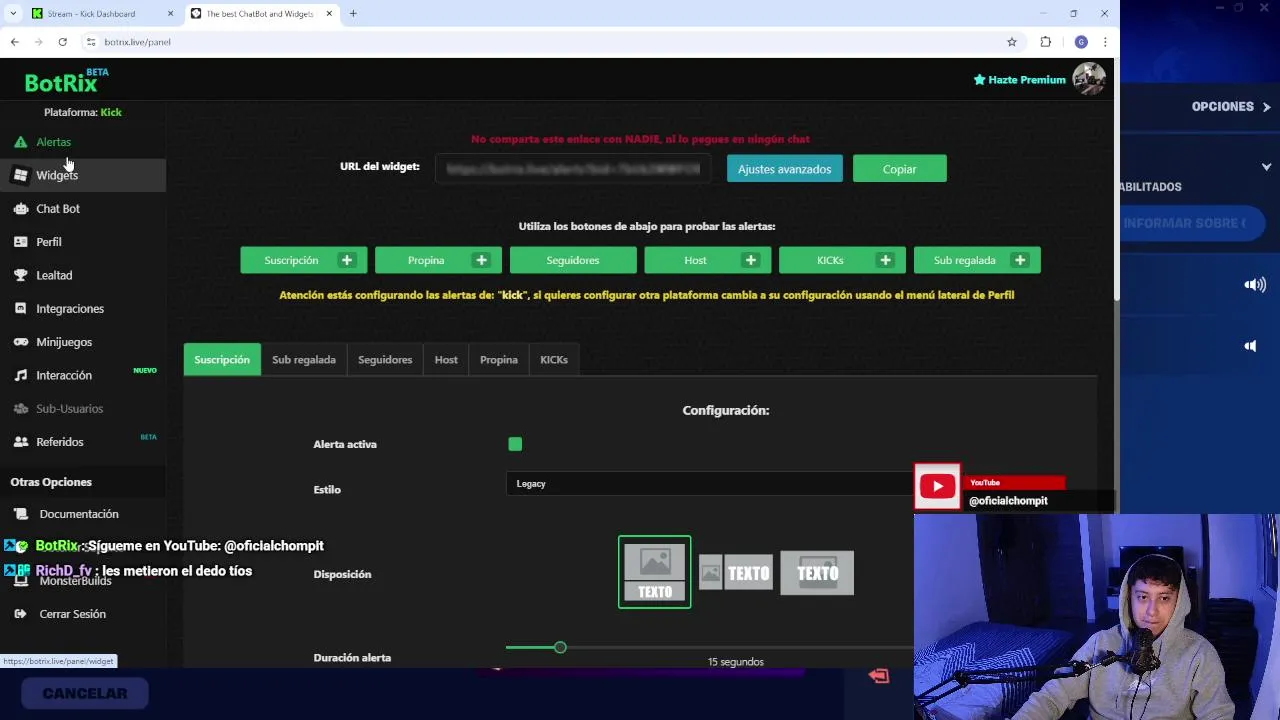The image size is (1280, 720).
Task: Expand the OPCIONES chevron
Action: (x=1266, y=107)
